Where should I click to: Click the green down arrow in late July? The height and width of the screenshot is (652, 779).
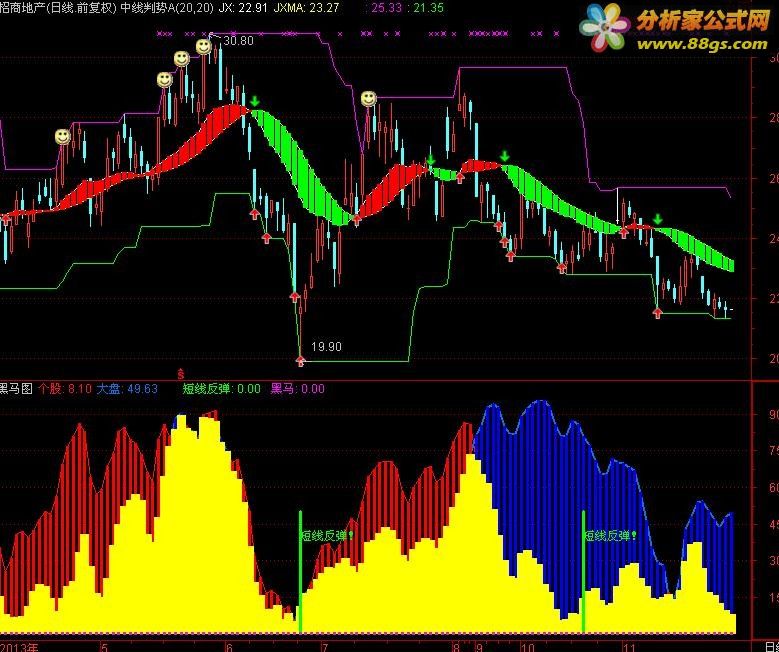click(x=431, y=160)
